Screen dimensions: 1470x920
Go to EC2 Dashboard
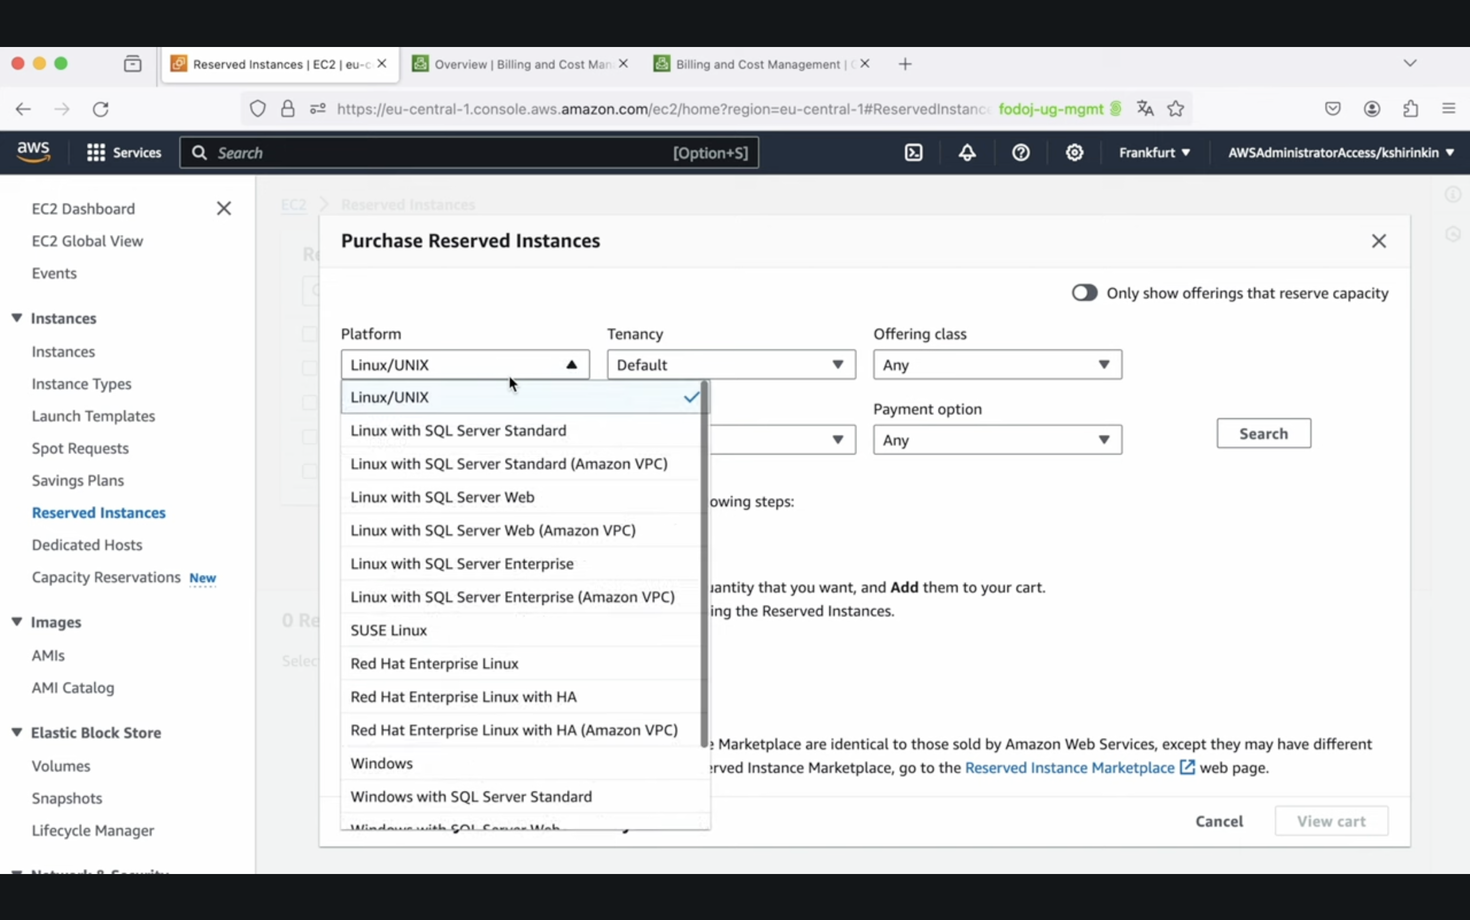[83, 208]
